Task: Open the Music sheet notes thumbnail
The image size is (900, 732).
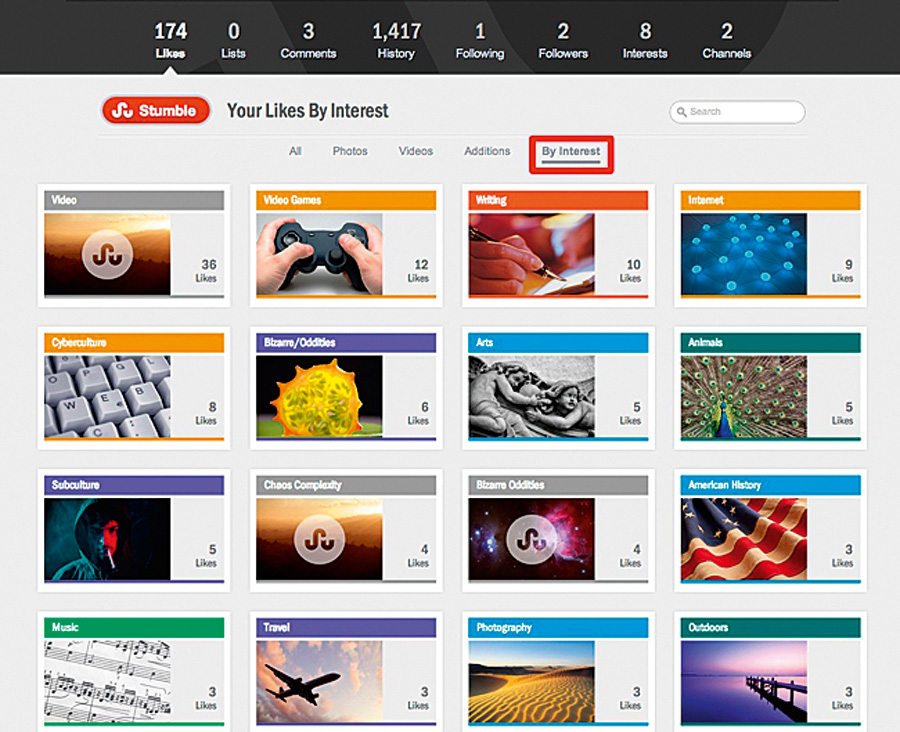Action: (x=107, y=682)
